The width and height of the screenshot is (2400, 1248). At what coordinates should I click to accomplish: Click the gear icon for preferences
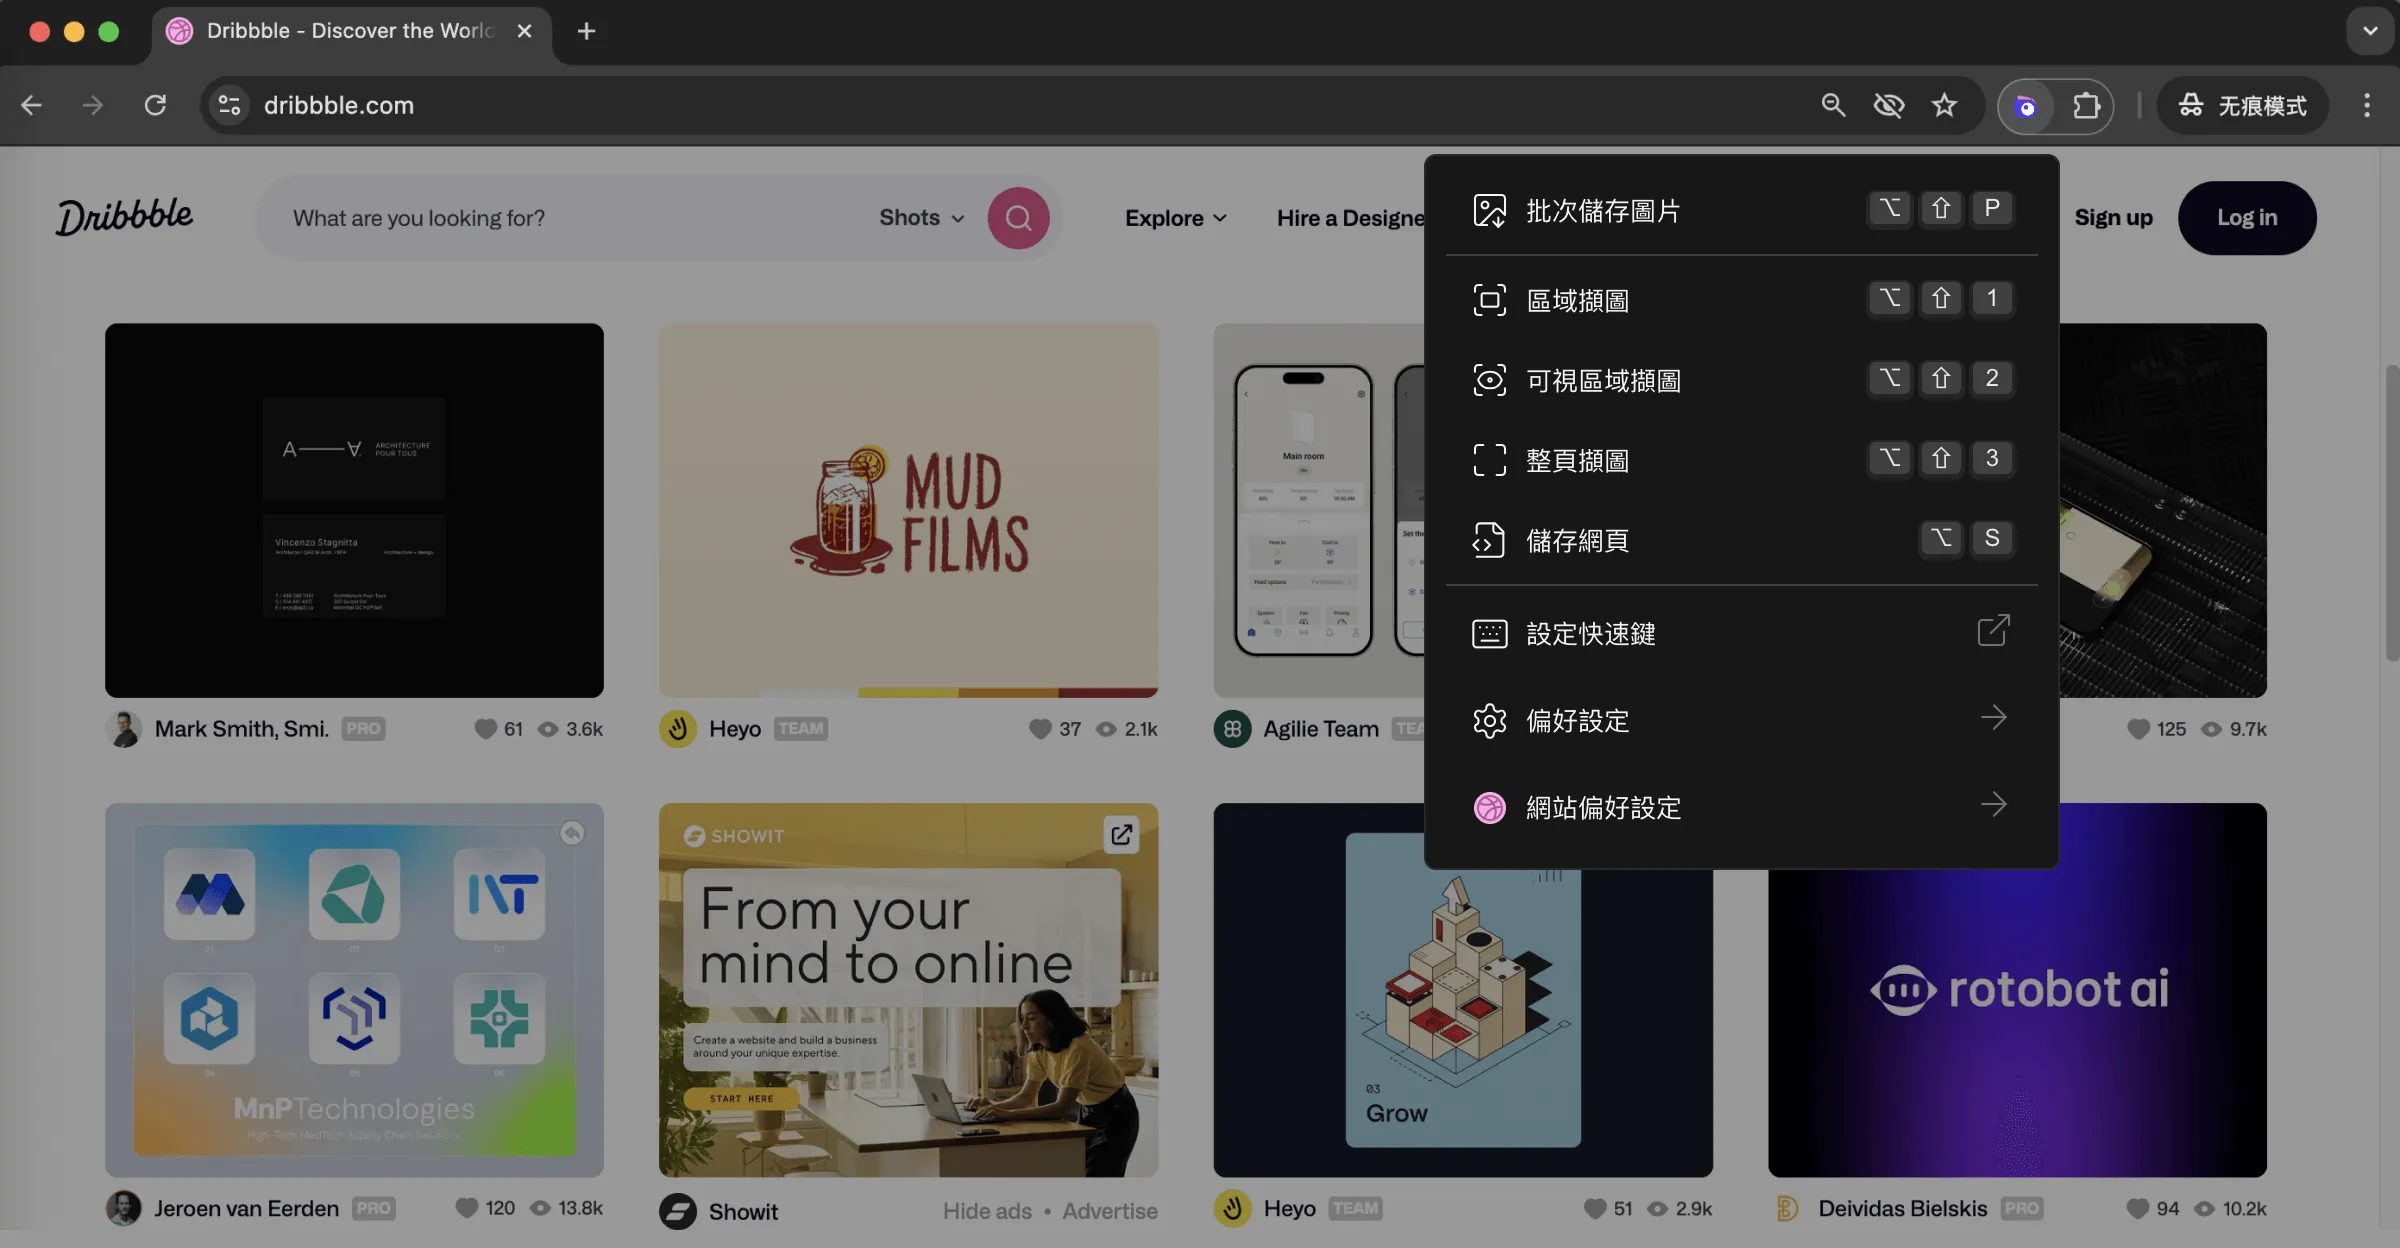point(1489,720)
